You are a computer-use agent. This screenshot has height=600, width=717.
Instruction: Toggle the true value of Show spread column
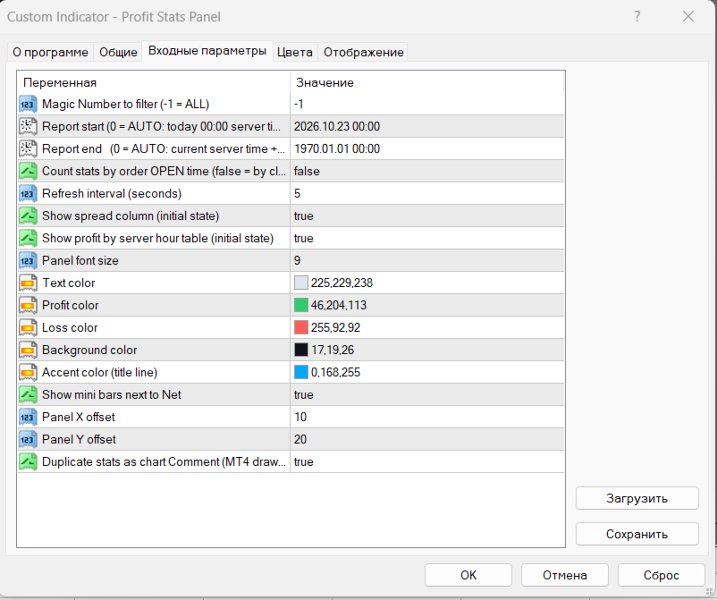[304, 216]
